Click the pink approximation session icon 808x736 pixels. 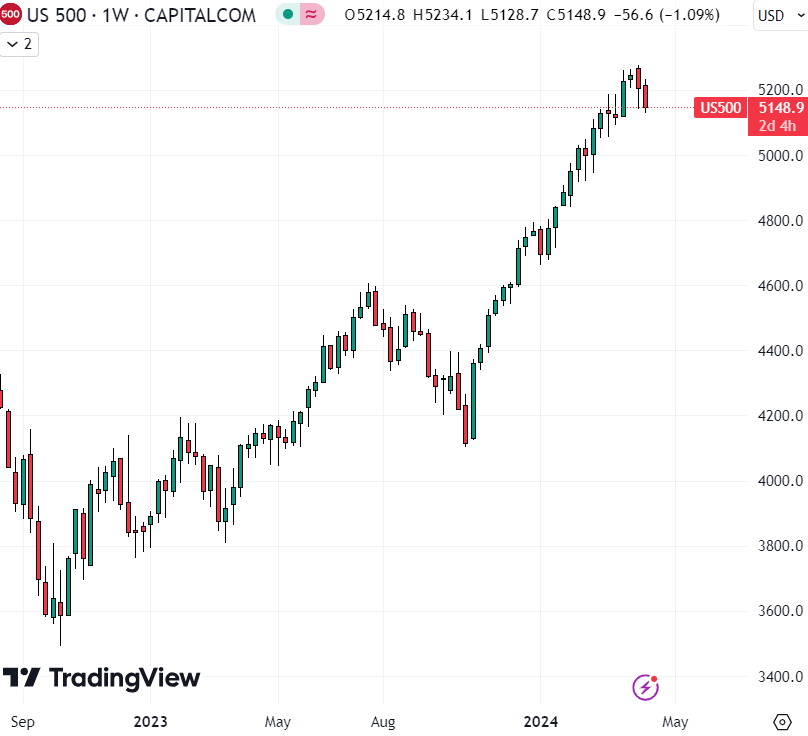[309, 15]
